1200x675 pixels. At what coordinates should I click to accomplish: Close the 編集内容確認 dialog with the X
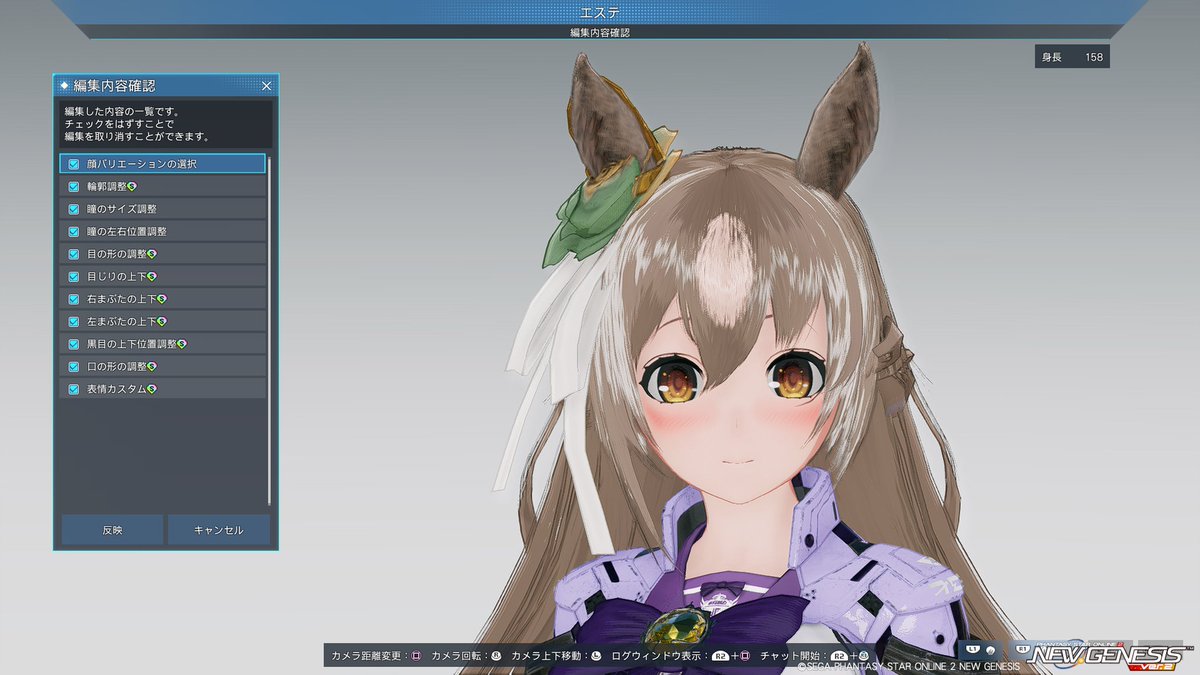pyautogui.click(x=266, y=86)
